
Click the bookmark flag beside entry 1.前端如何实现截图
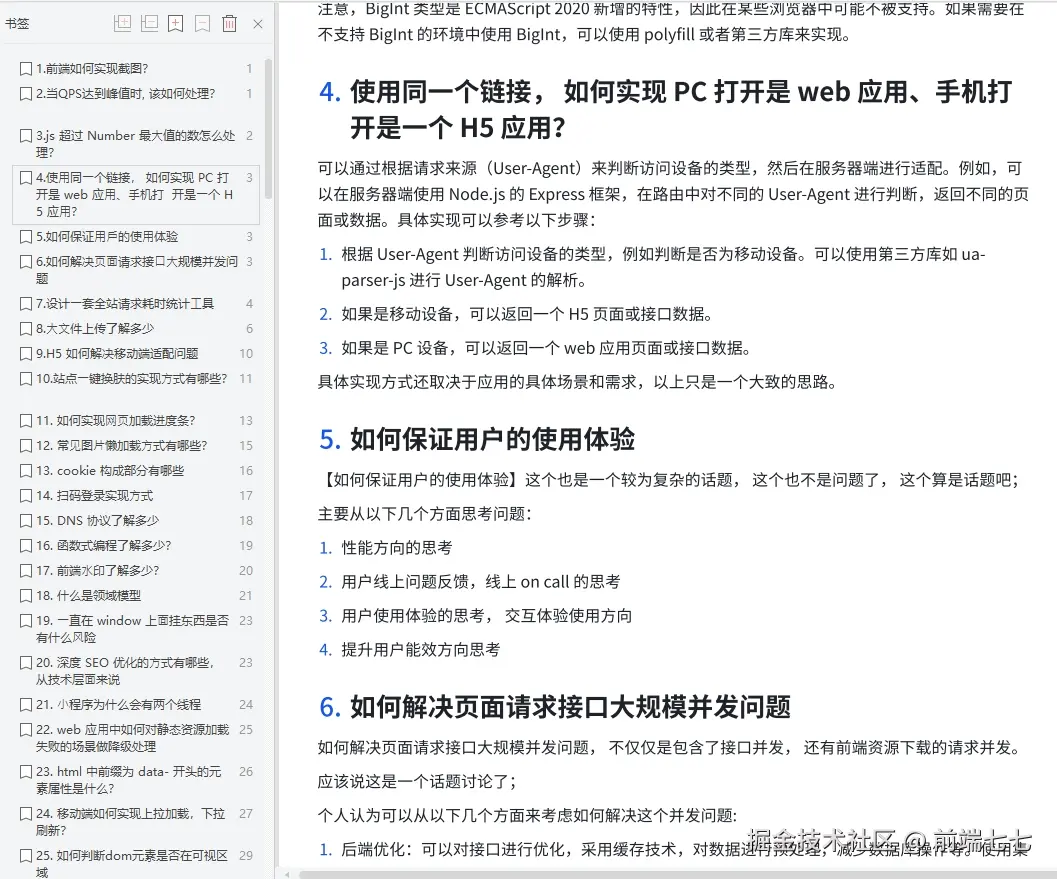(x=24, y=67)
